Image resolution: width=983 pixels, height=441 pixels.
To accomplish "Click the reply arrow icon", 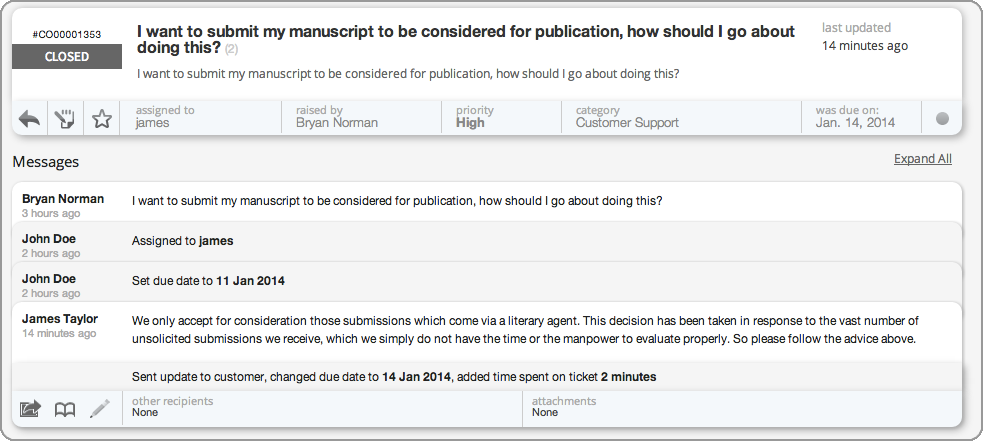I will click(x=29, y=119).
